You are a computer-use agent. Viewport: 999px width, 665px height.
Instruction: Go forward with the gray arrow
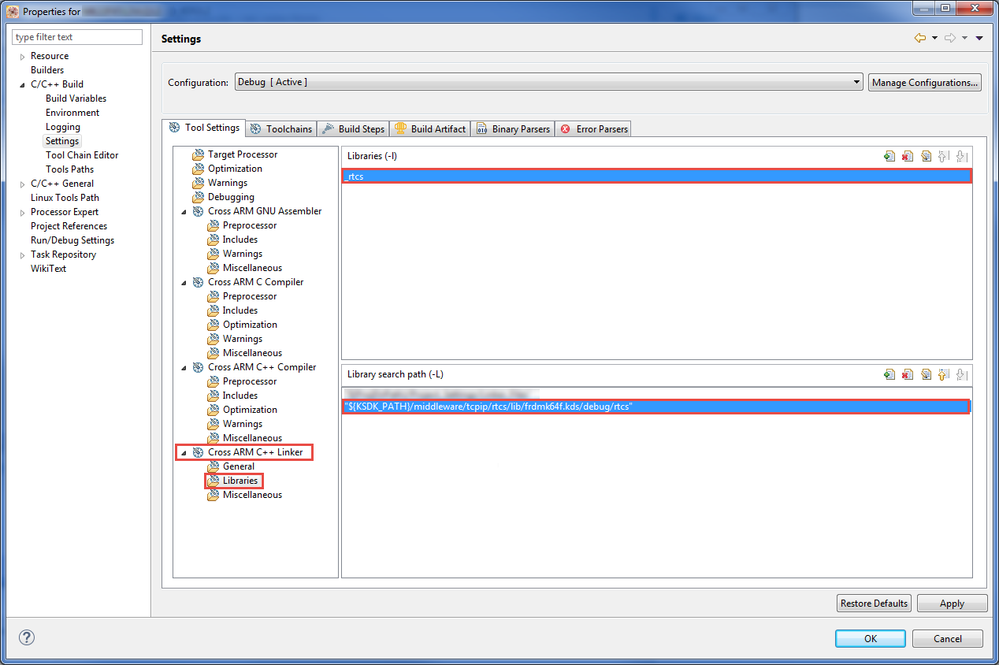[x=950, y=38]
